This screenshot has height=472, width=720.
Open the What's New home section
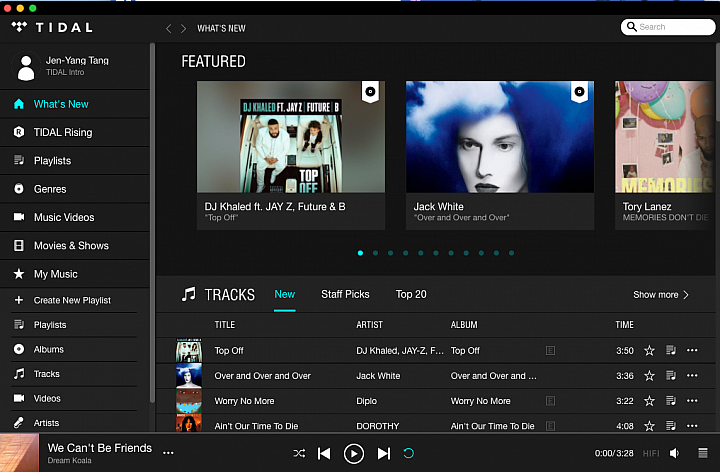74,104
